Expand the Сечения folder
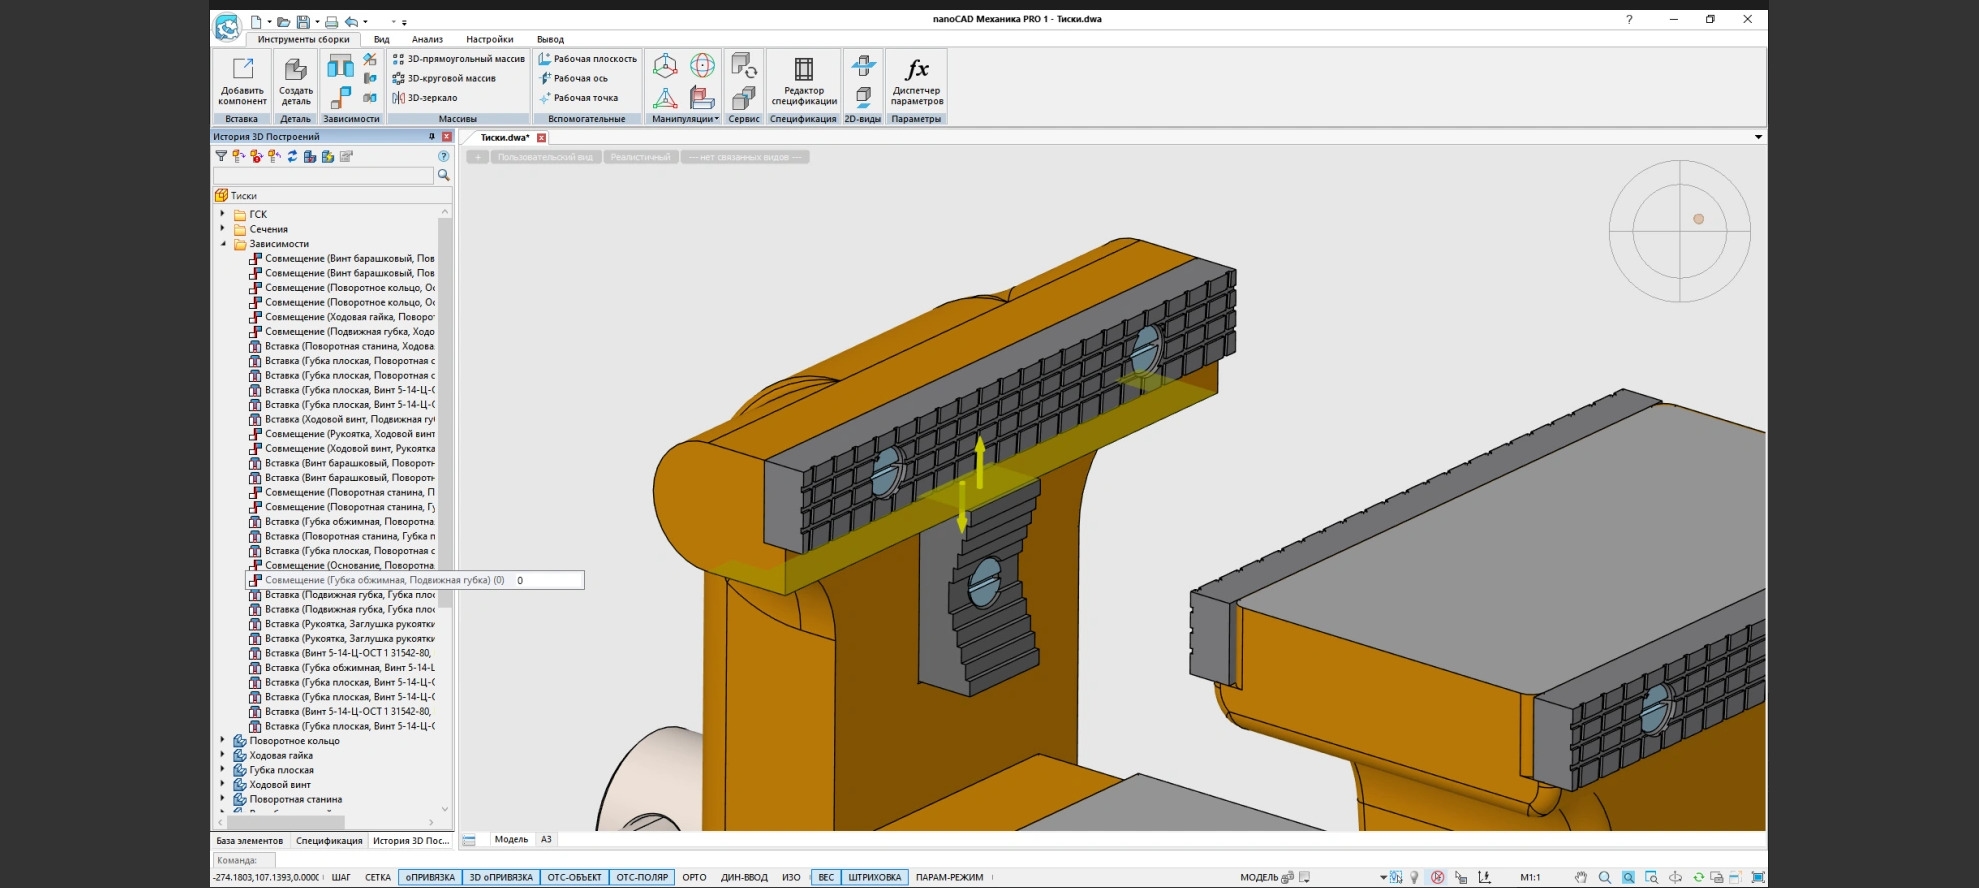 point(223,229)
